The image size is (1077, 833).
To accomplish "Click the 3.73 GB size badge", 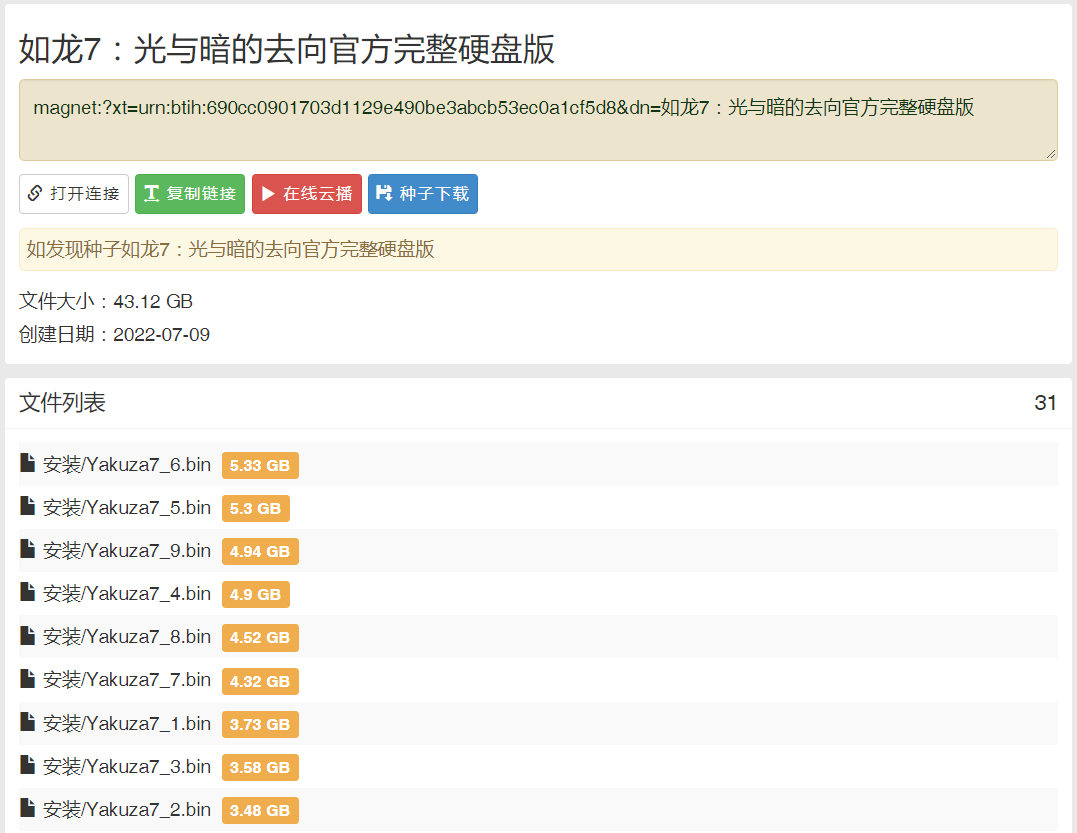I will click(260, 724).
